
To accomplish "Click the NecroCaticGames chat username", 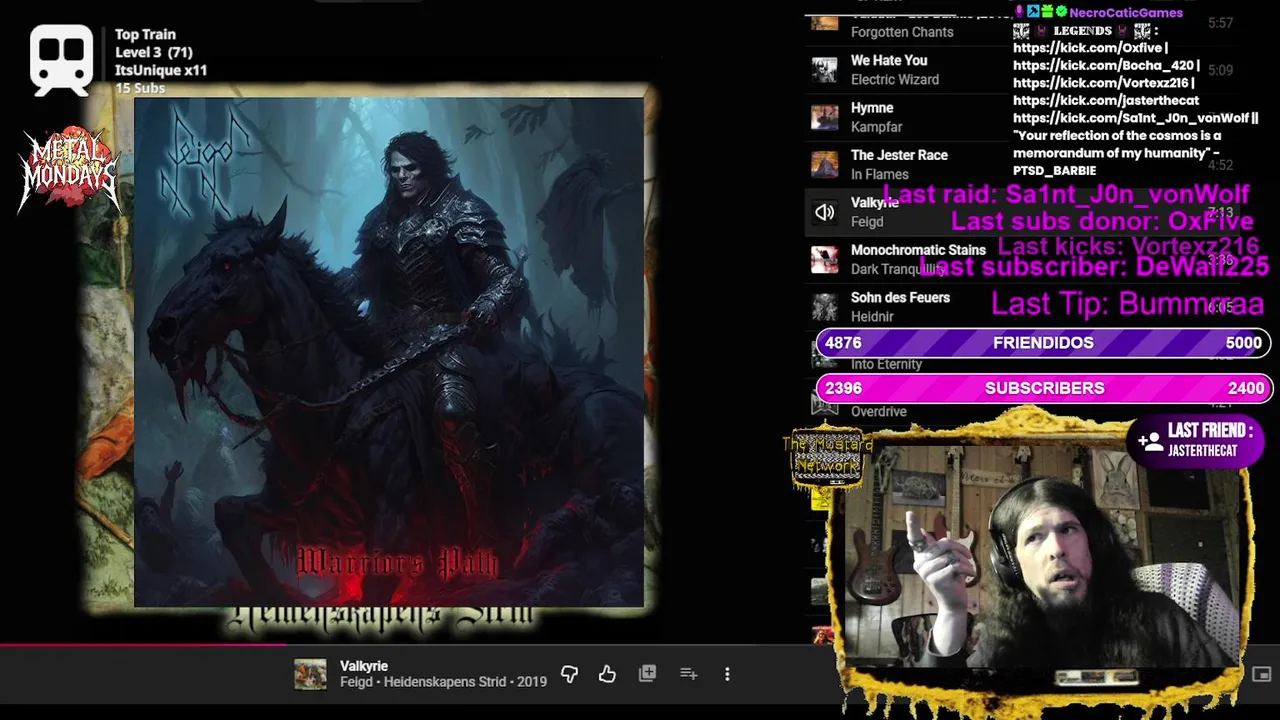I will [1126, 13].
